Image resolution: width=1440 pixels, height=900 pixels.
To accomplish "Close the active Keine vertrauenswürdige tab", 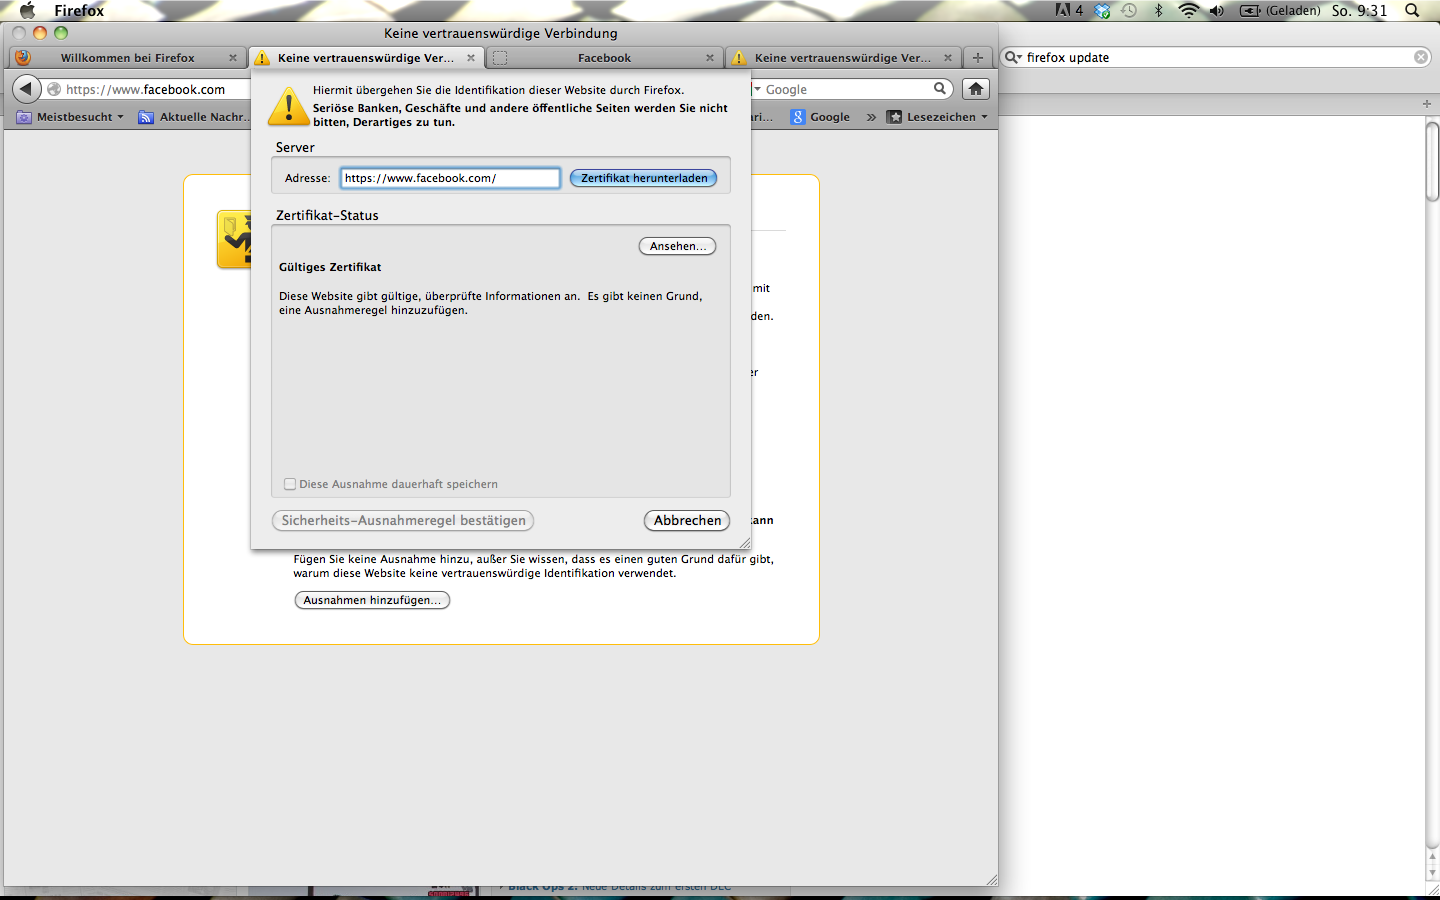I will (x=471, y=58).
